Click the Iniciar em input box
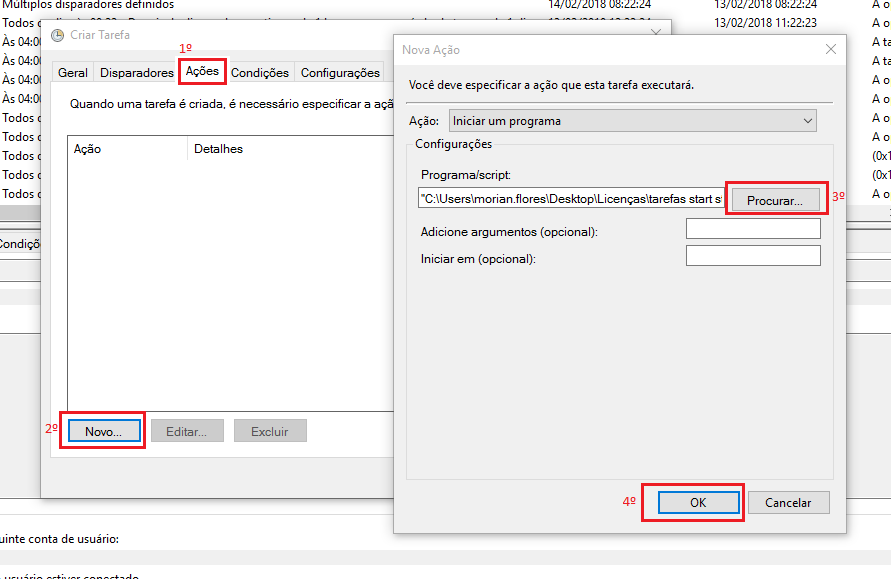The width and height of the screenshot is (891, 579). [x=752, y=257]
